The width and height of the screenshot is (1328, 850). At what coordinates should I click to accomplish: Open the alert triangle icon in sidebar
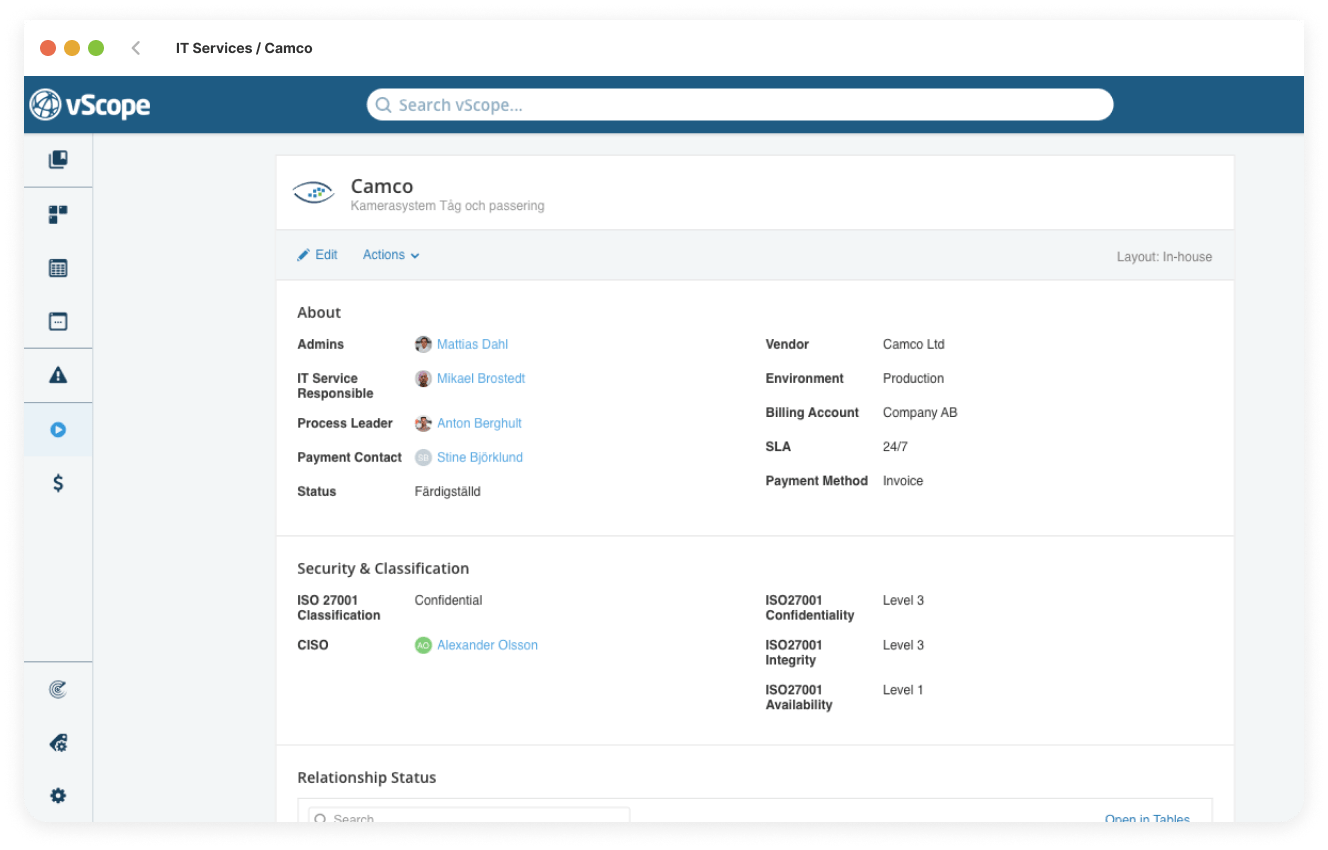(x=58, y=375)
